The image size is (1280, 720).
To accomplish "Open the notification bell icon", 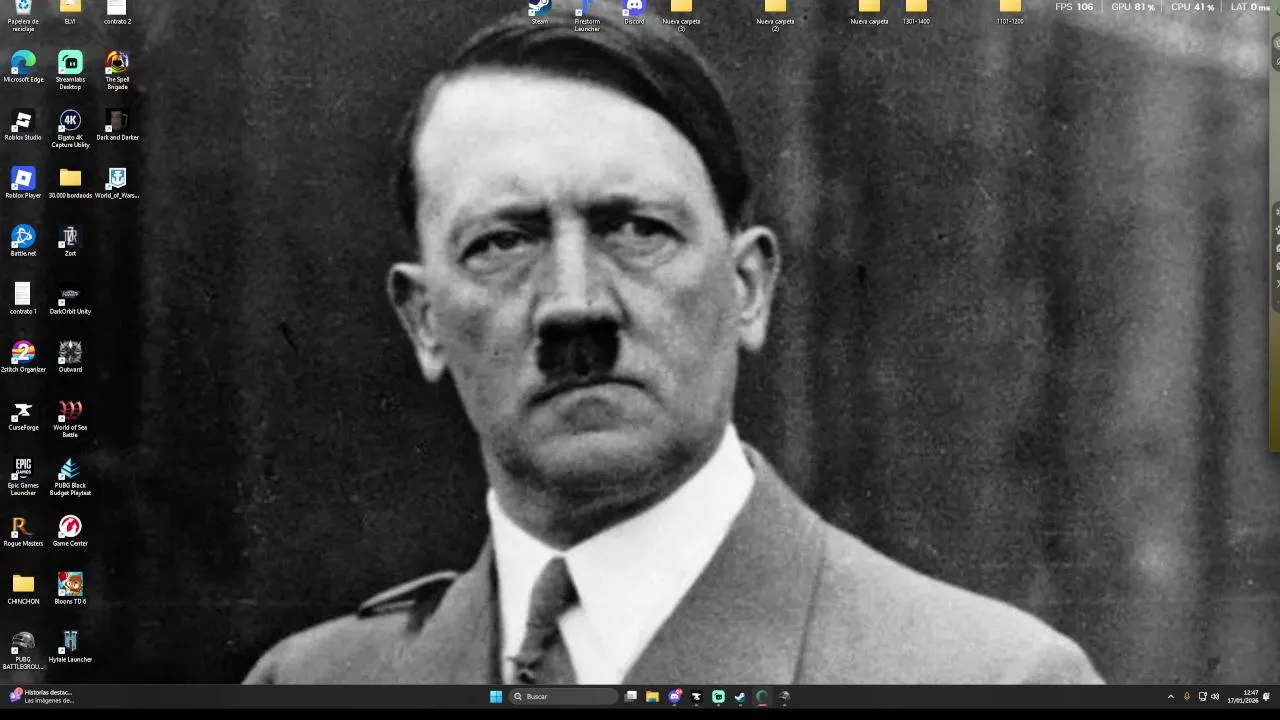I will tap(1267, 696).
